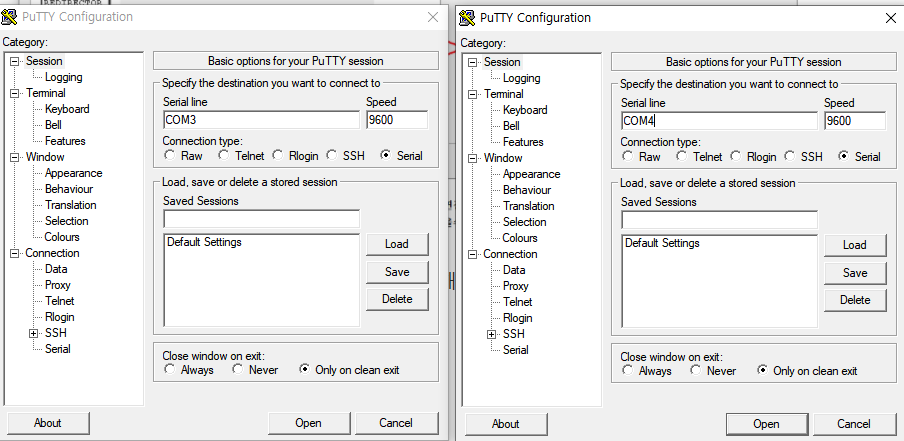The width and height of the screenshot is (904, 441).
Task: Focus Serial line field containing COM3
Action: click(x=261, y=120)
